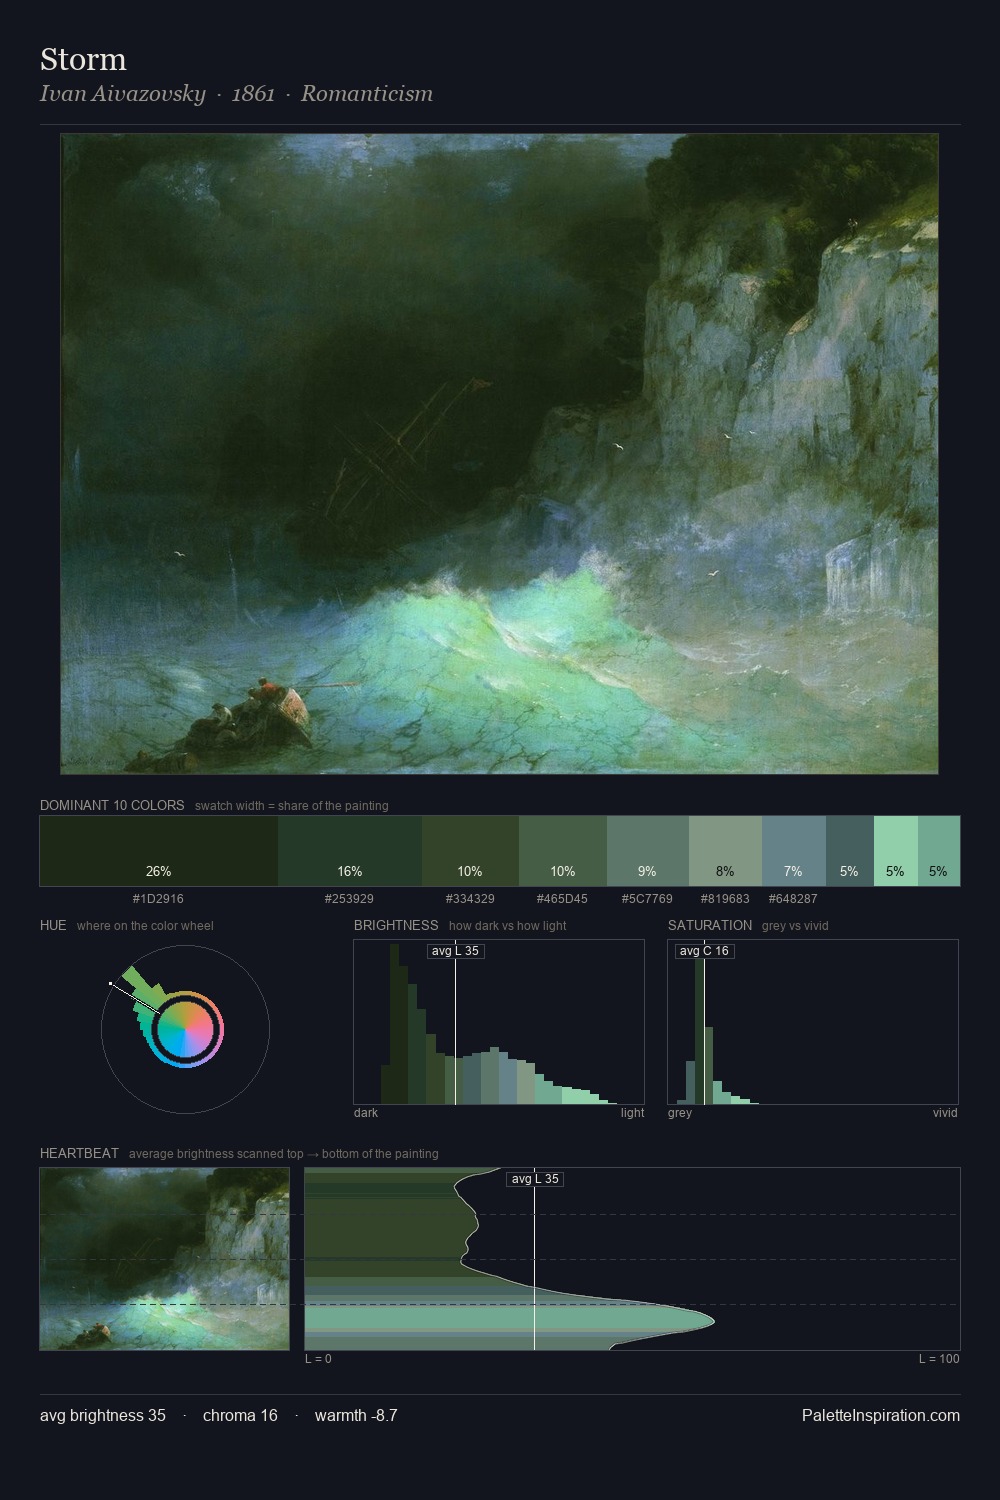Click the grey axis label
Image resolution: width=1000 pixels, height=1500 pixels.
click(x=680, y=1113)
